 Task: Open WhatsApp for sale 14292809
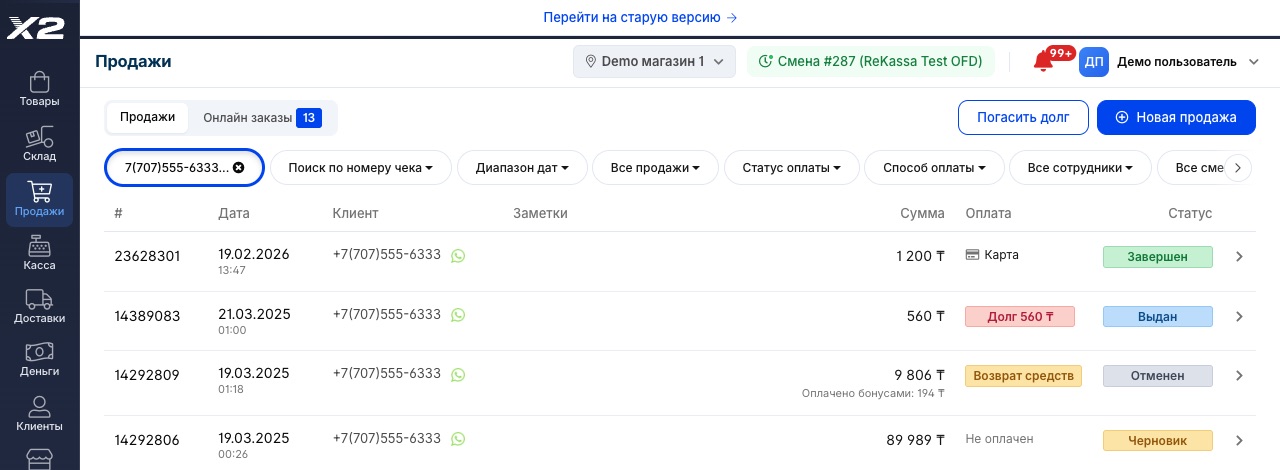(x=458, y=375)
